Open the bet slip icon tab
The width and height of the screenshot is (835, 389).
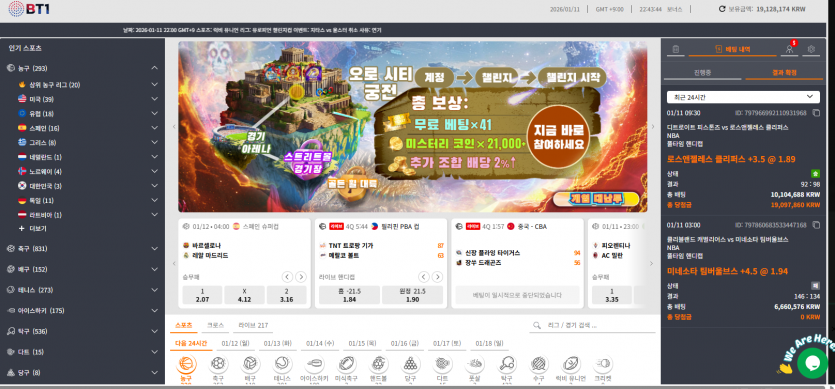pos(675,49)
